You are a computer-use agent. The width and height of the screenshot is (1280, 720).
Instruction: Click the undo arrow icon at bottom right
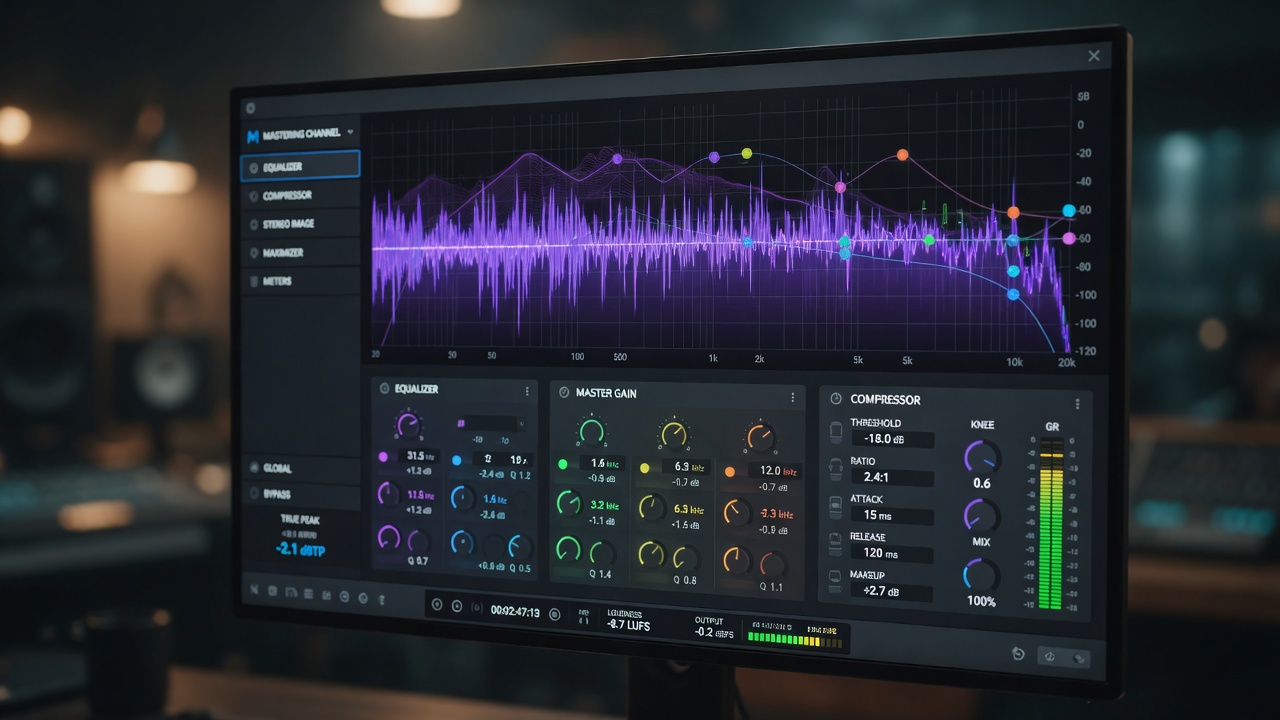pos(1018,653)
